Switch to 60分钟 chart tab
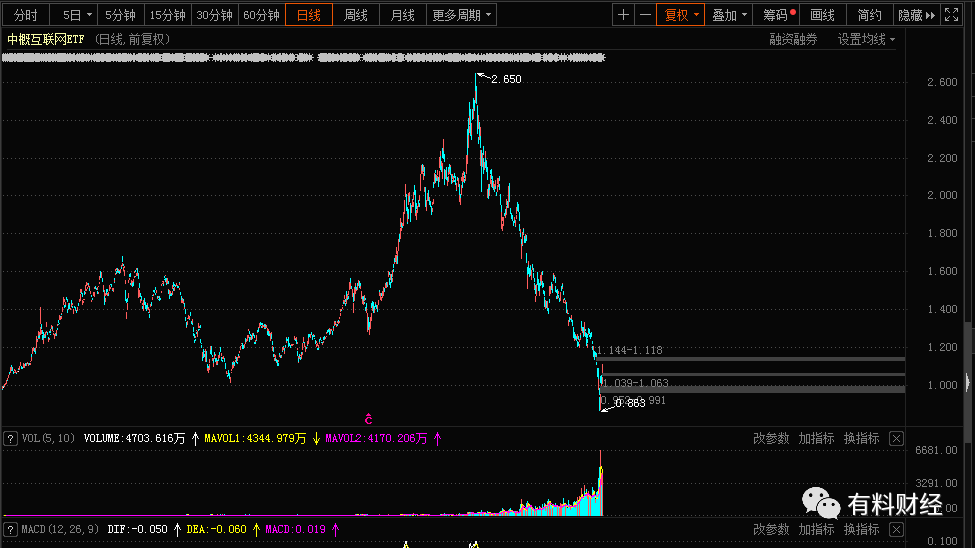 pyautogui.click(x=261, y=15)
